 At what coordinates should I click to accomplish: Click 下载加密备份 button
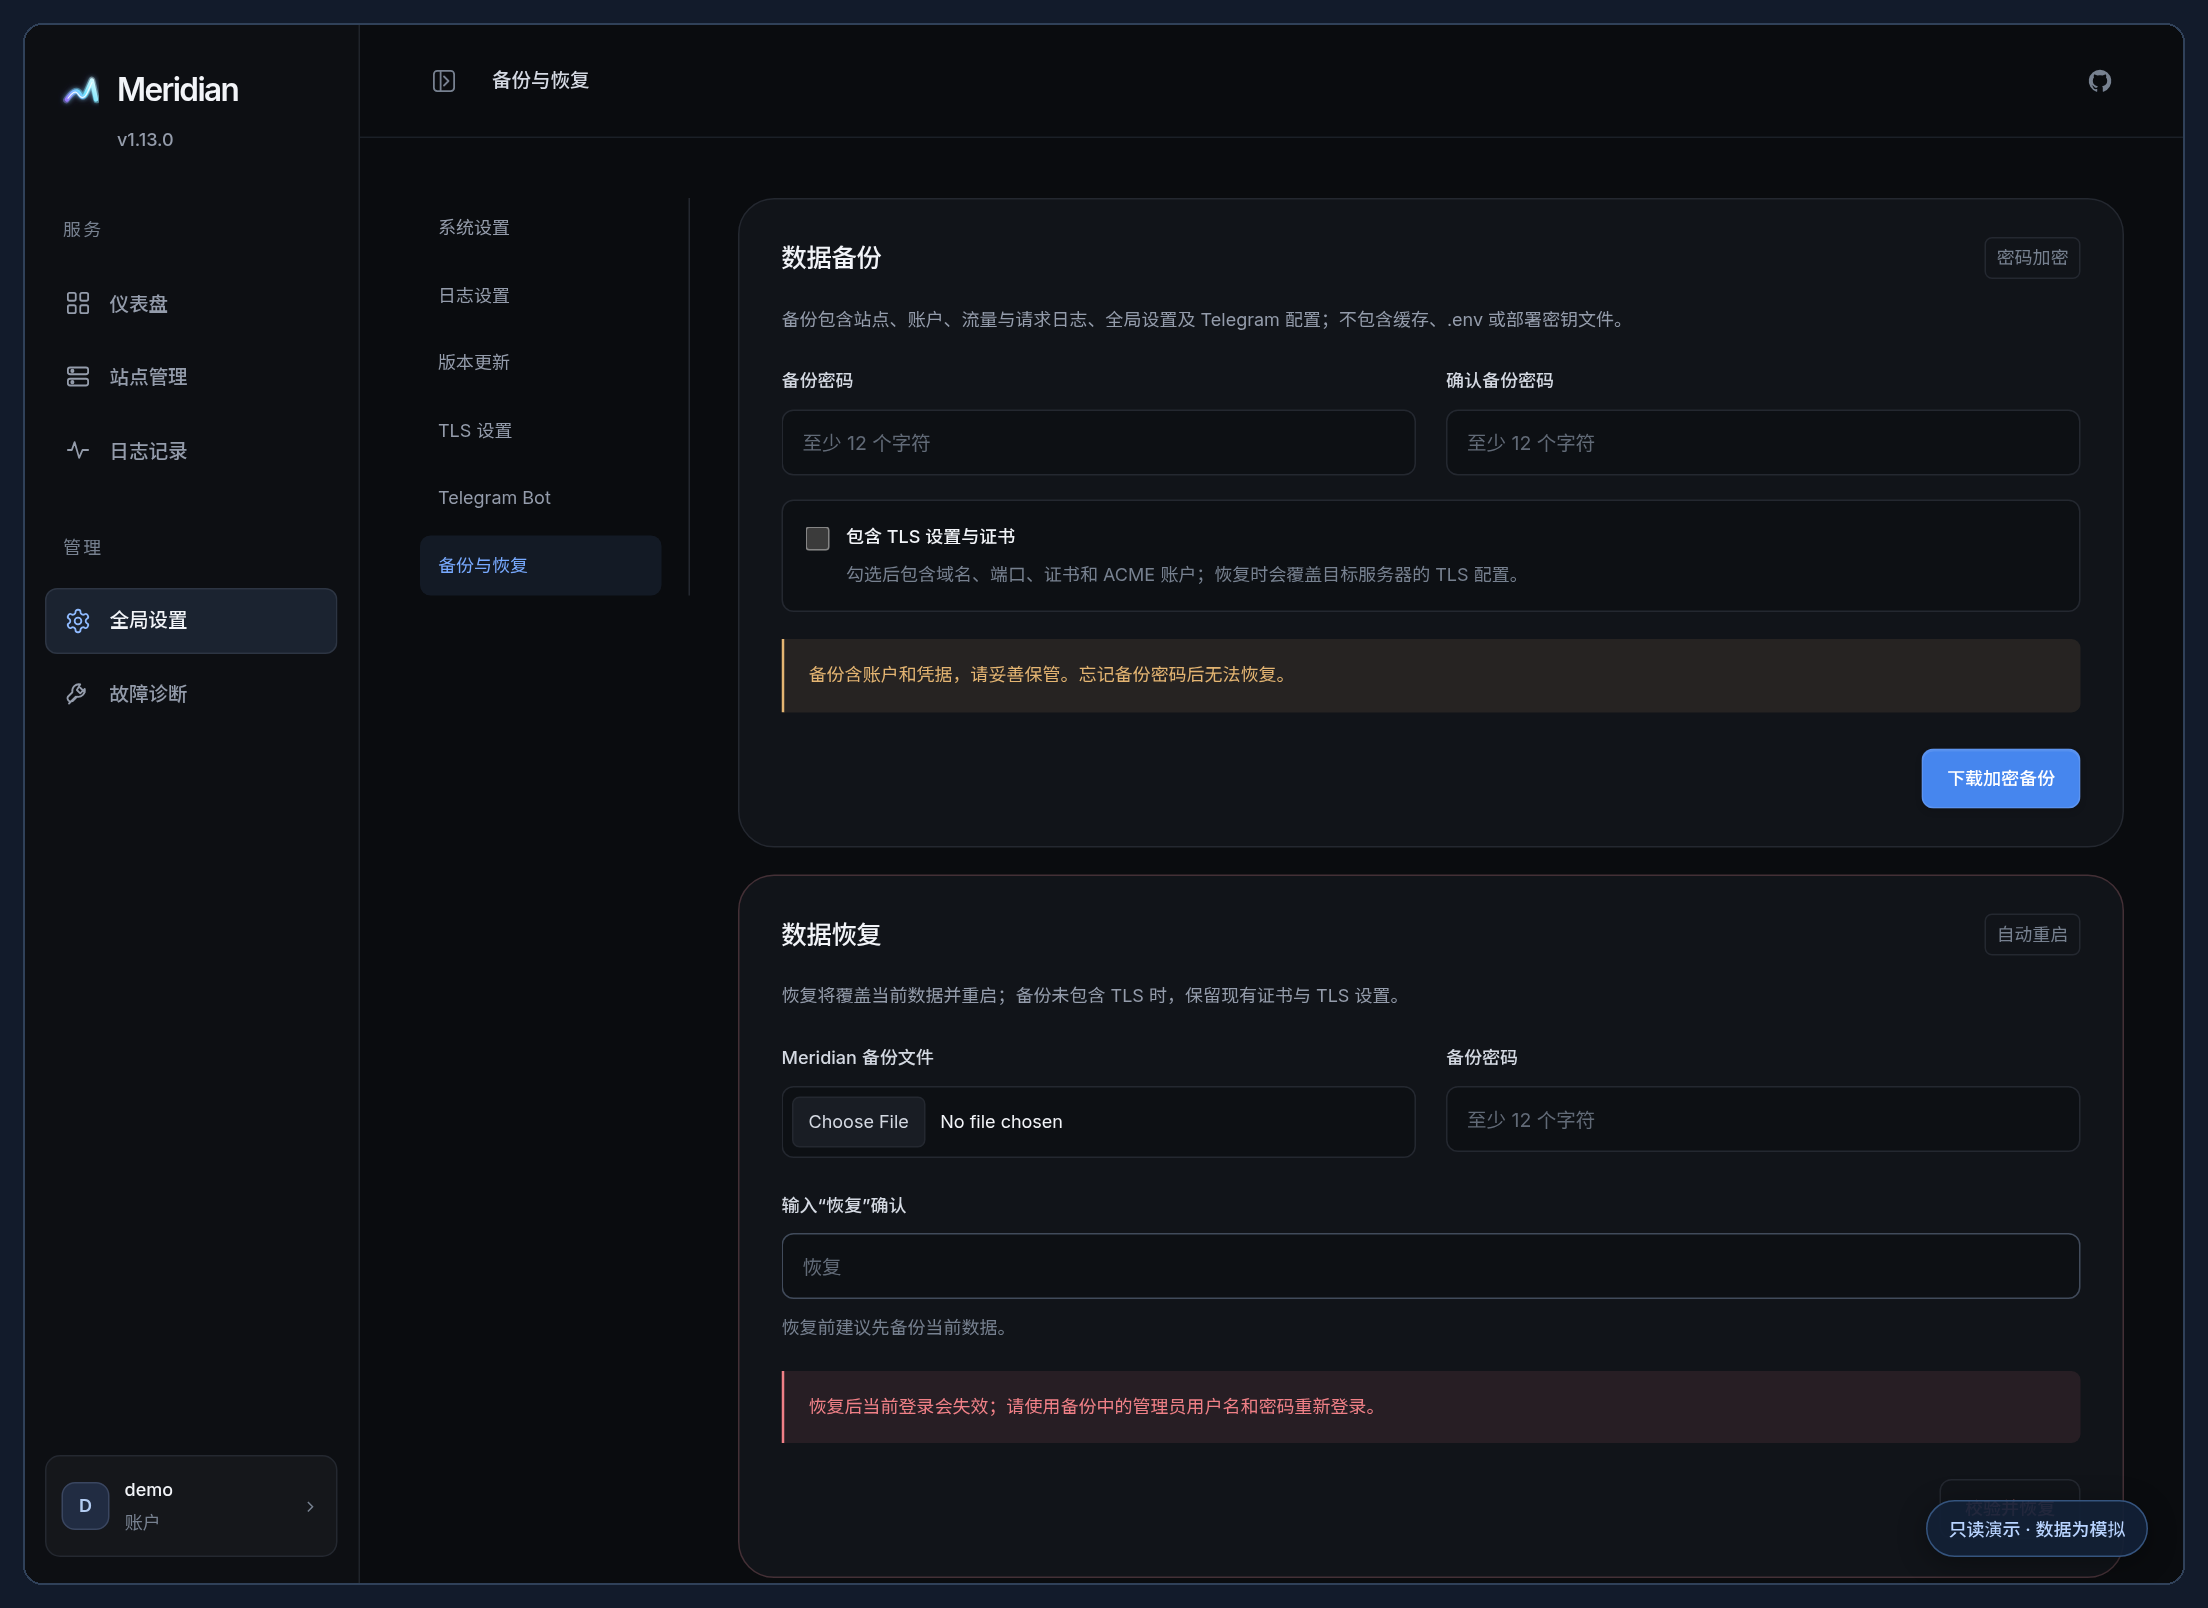(2001, 779)
